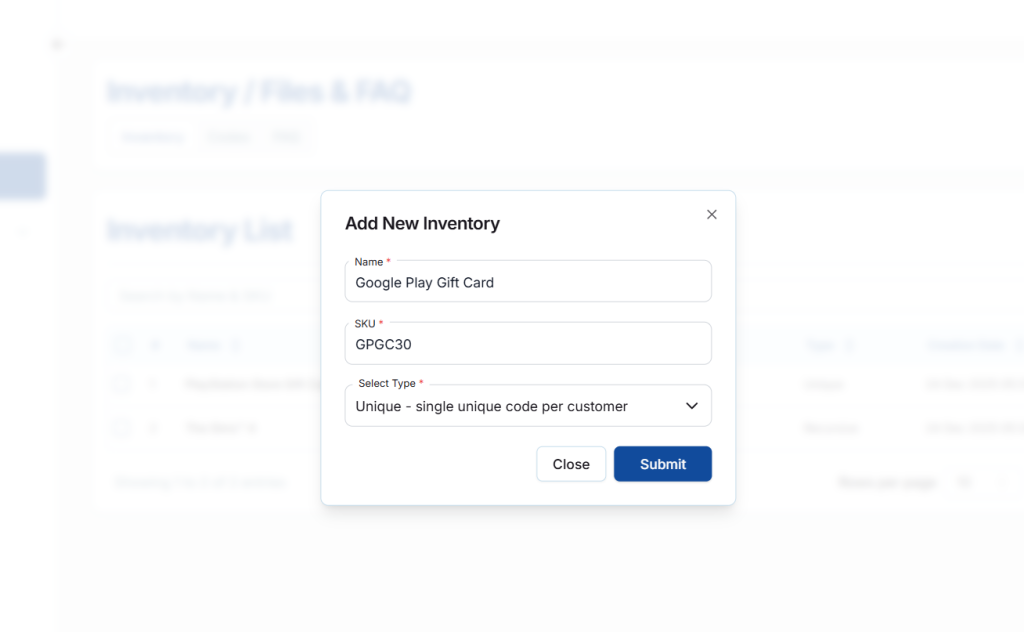This screenshot has width=1024, height=632.
Task: Check the second inventory row's checkbox
Action: pos(122,428)
